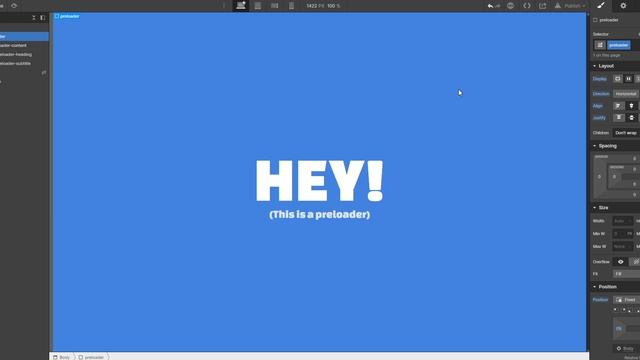
Task: Click the share/export icon in top bar
Action: point(542,6)
